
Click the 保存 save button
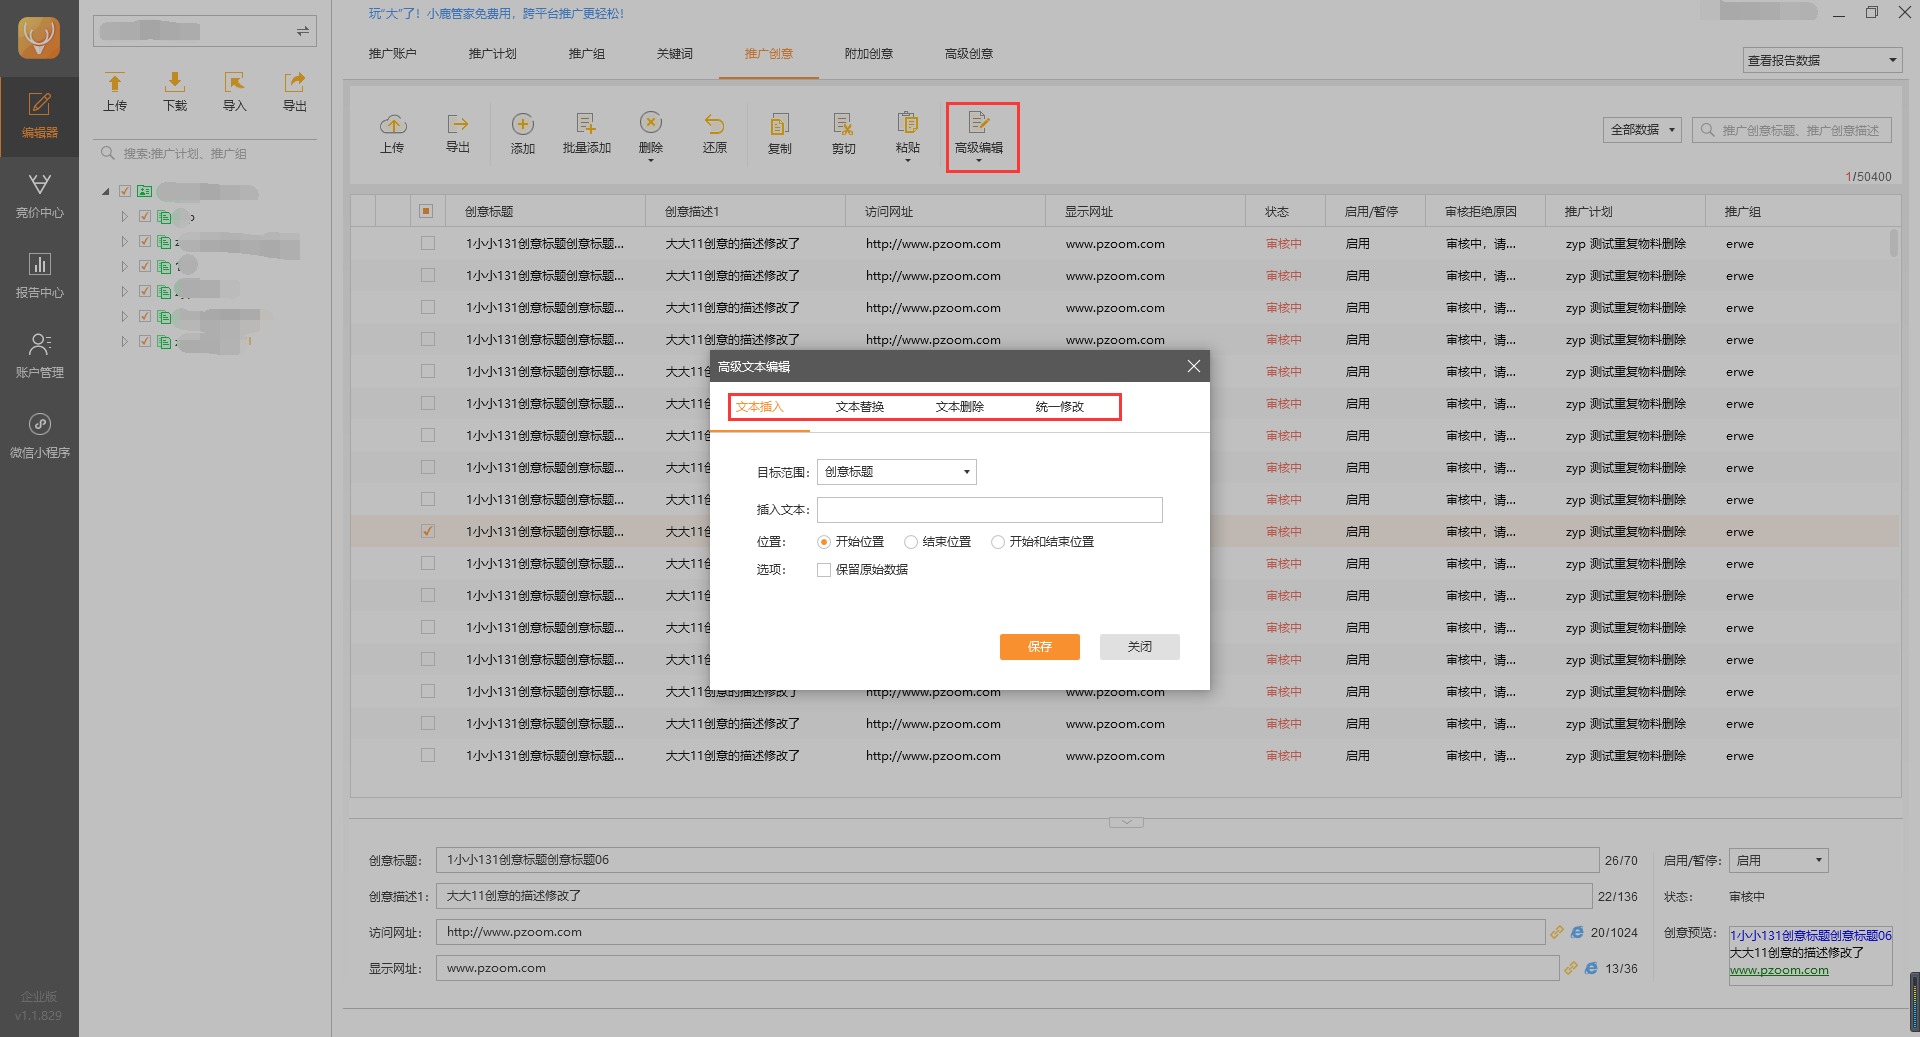click(x=1040, y=647)
